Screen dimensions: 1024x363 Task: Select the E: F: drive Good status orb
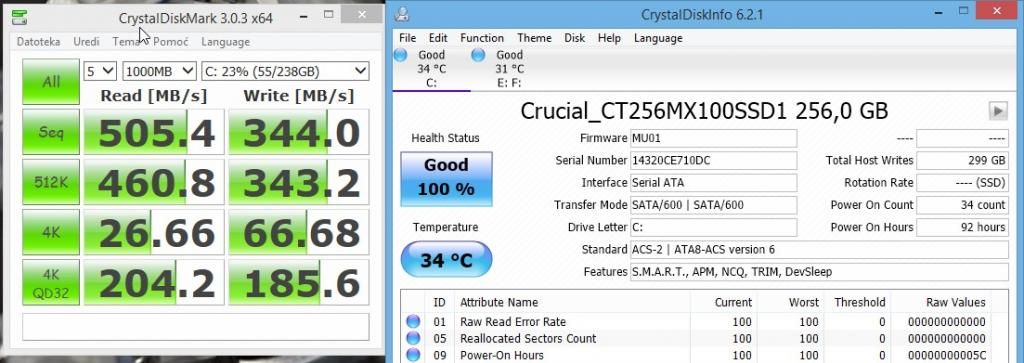tap(478, 55)
